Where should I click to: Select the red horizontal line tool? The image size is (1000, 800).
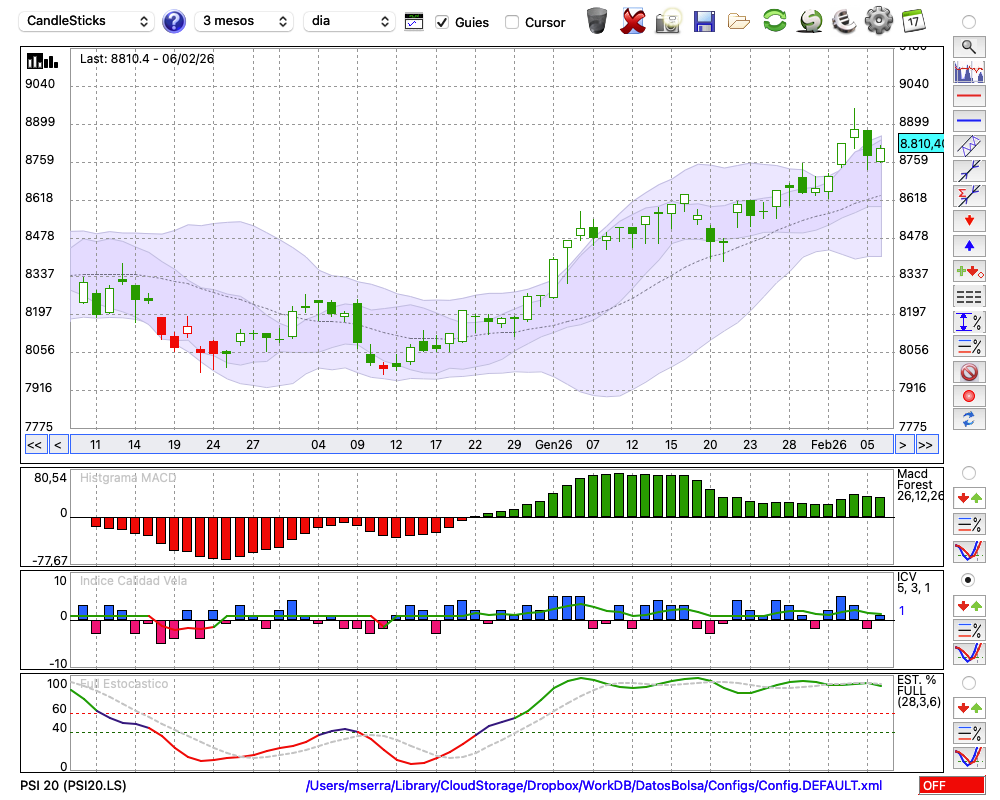968,97
